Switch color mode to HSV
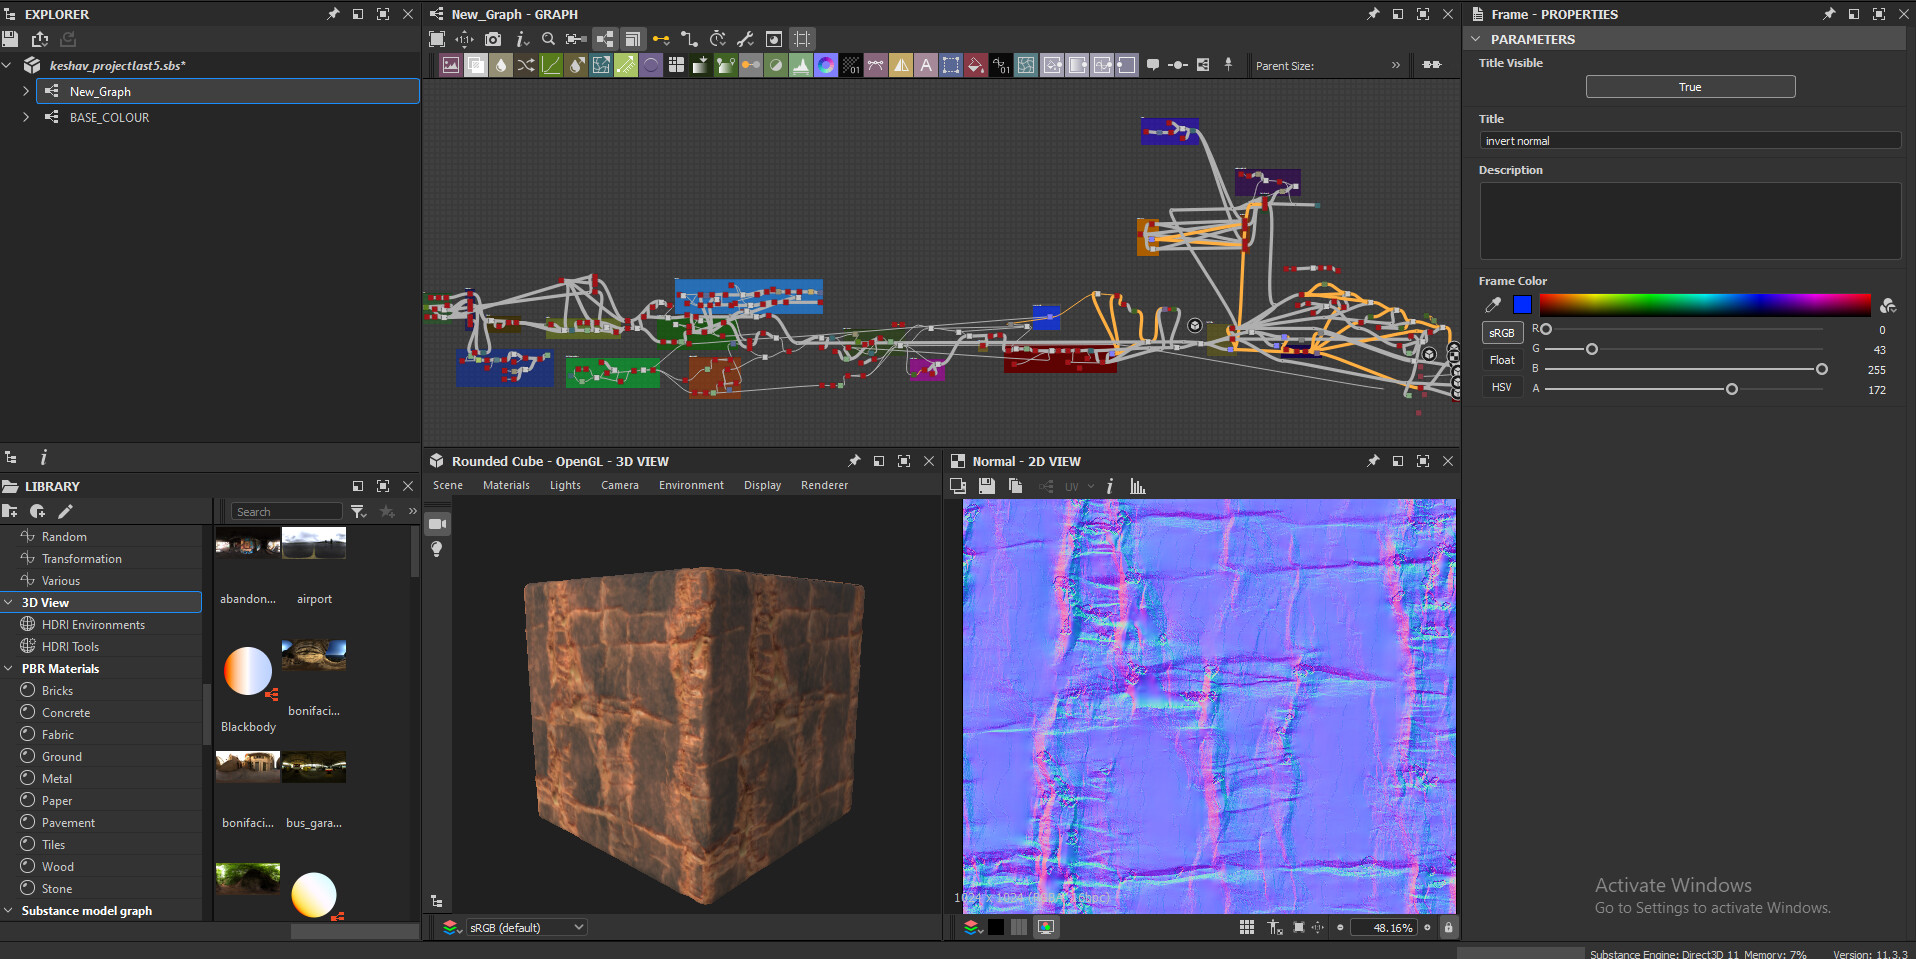This screenshot has height=959, width=1916. coord(1501,387)
